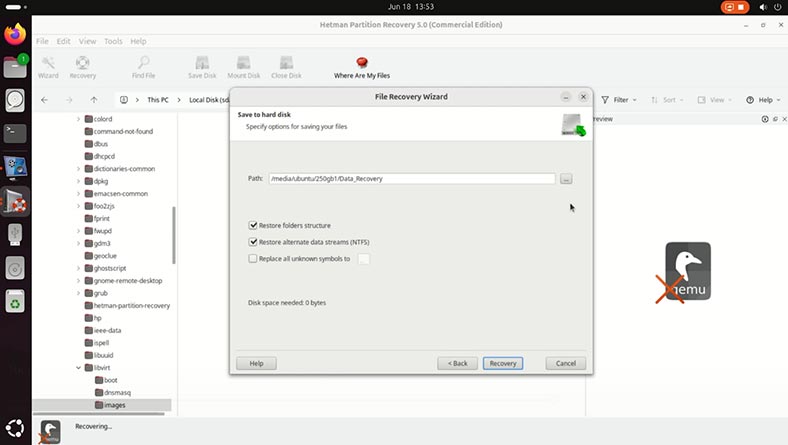Select the boot folder under libvirt
Screen dimensions: 788x445
pyautogui.click(x=106, y=380)
